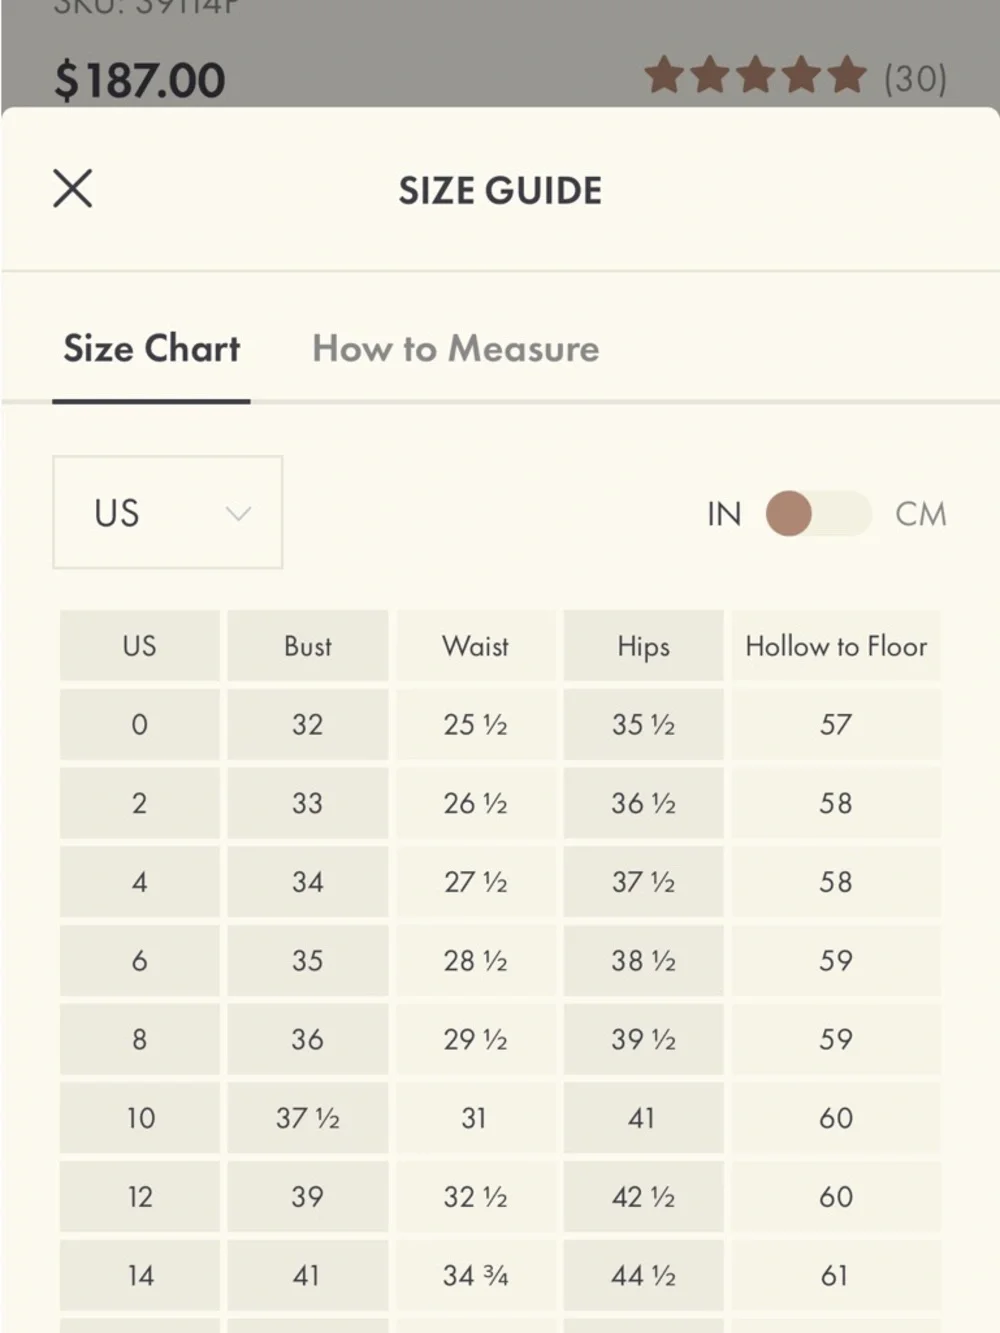This screenshot has width=1000, height=1333.
Task: Select the 37 ½ bust measurement cell
Action: tap(307, 1118)
